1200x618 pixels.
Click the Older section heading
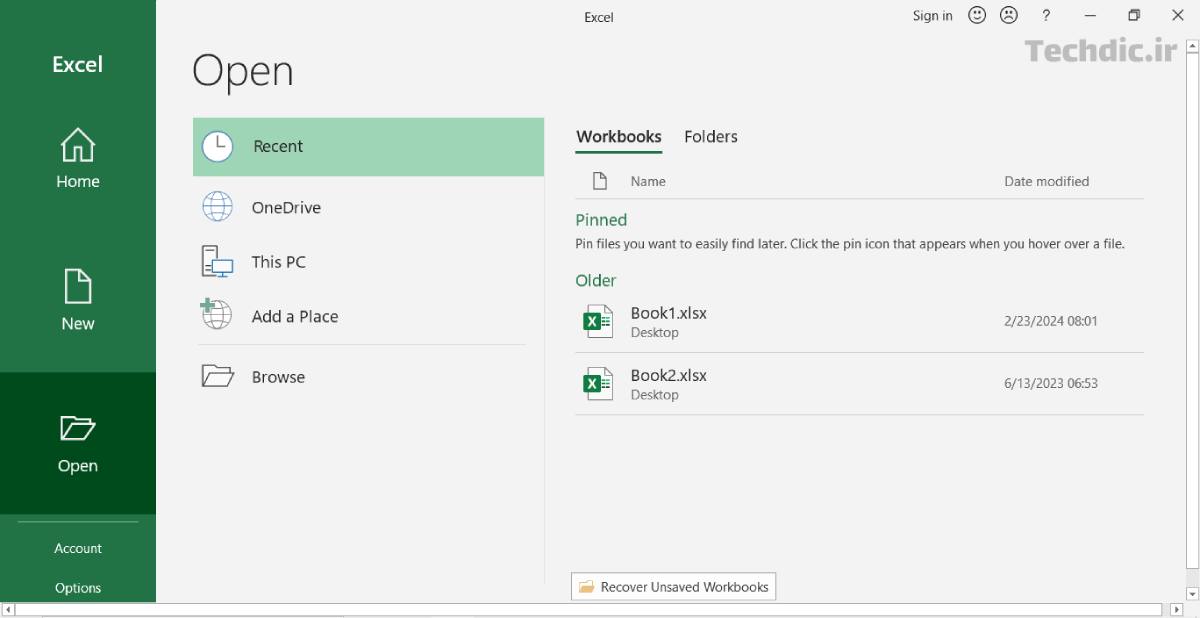point(596,281)
